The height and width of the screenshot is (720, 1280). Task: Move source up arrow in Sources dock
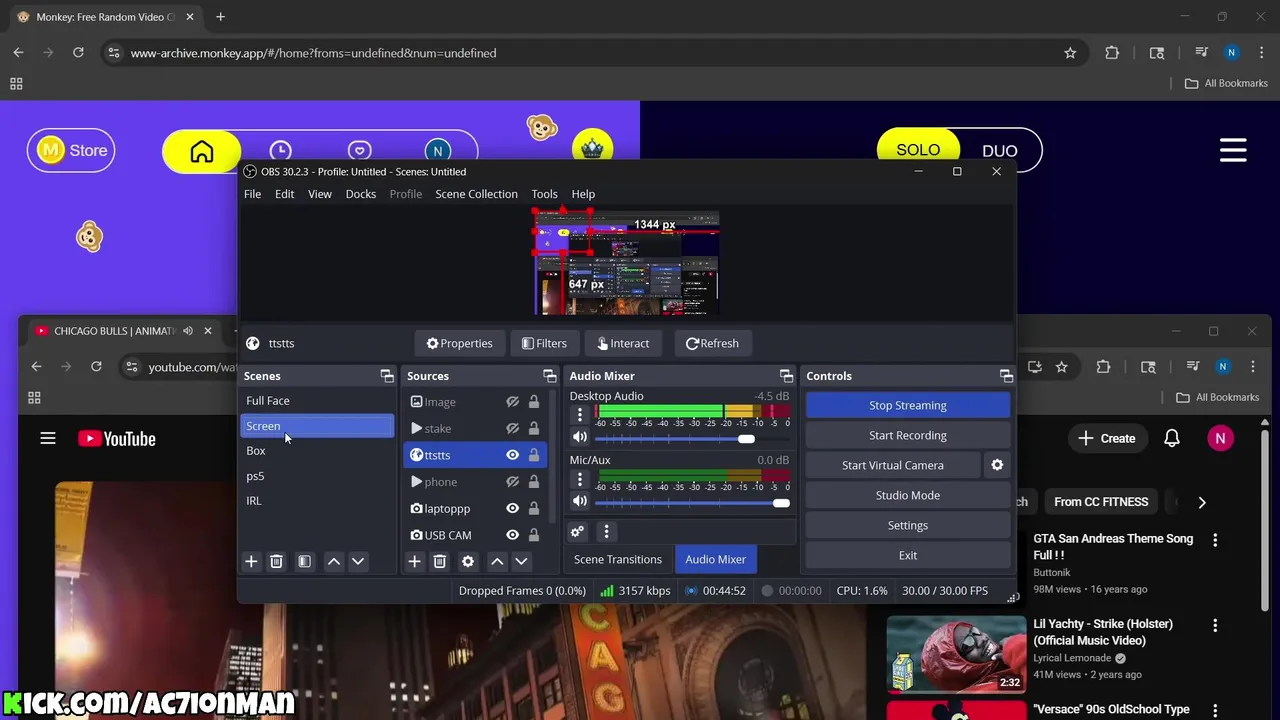pos(497,562)
